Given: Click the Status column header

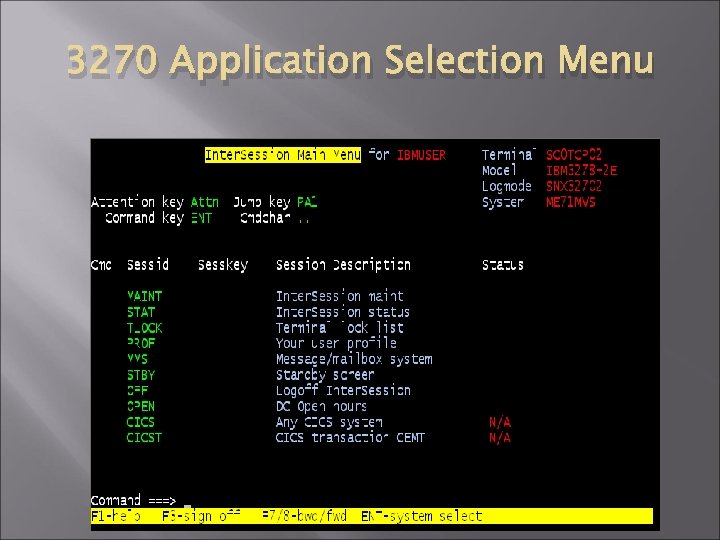Looking at the screenshot, I should 503,265.
